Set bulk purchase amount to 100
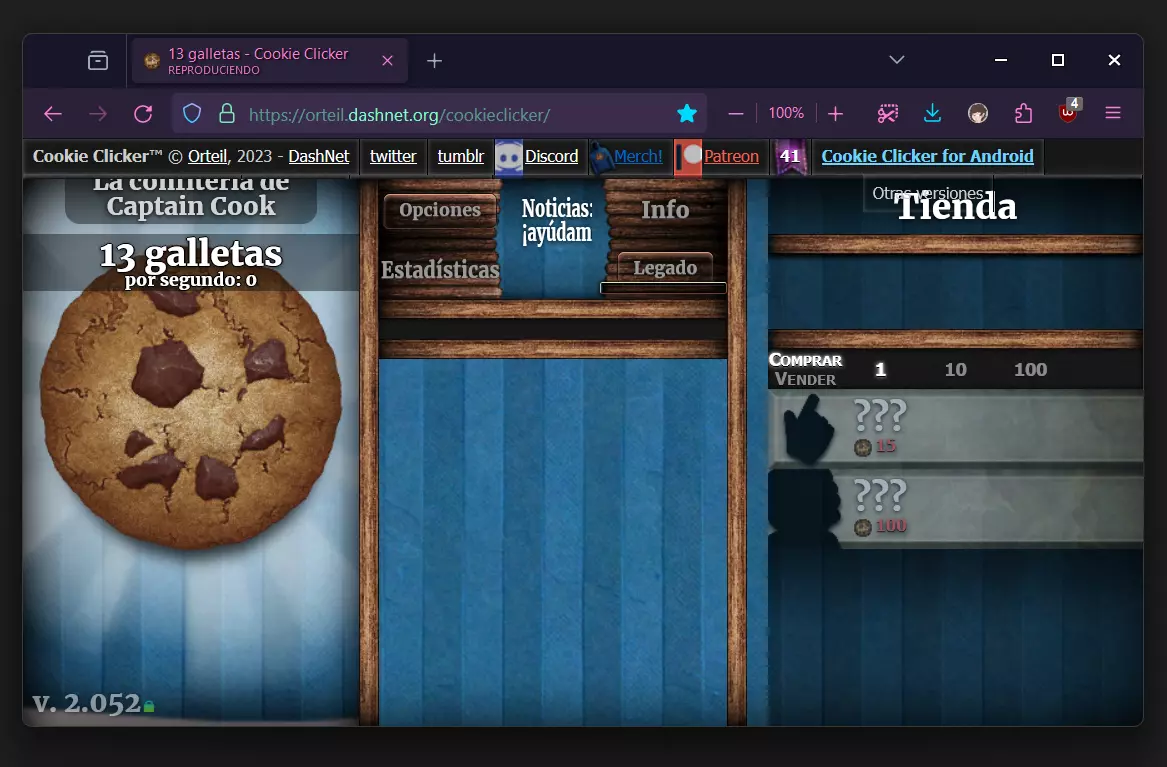 (x=1031, y=370)
